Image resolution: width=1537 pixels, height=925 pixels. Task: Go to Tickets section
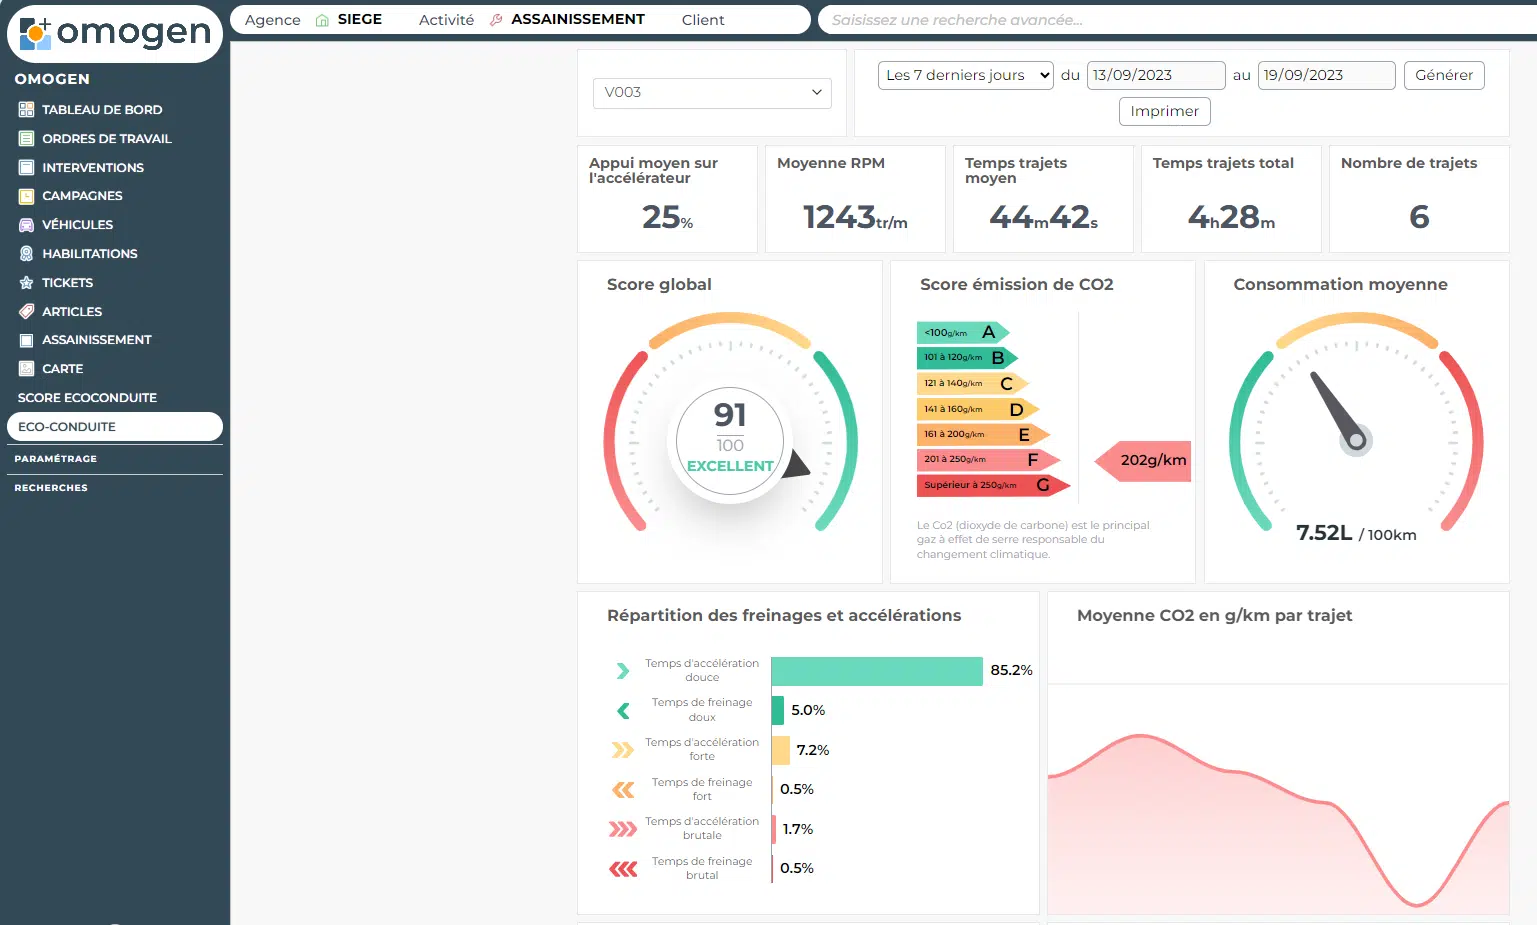pyautogui.click(x=67, y=283)
